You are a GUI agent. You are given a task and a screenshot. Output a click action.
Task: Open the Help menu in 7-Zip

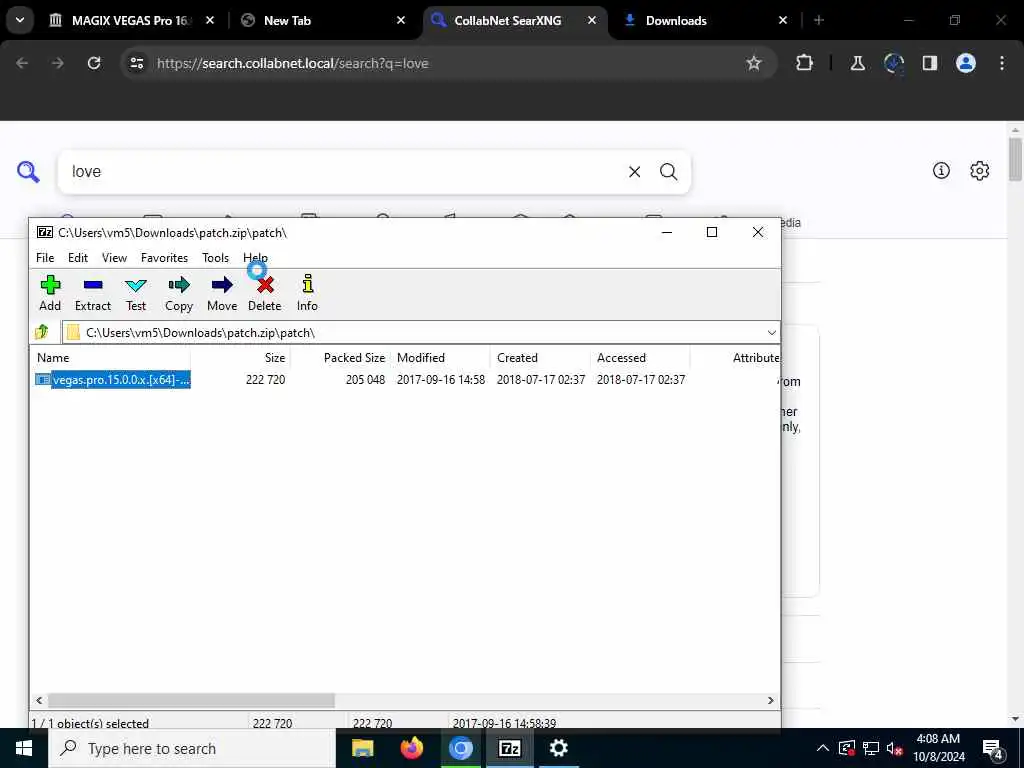[x=255, y=258]
